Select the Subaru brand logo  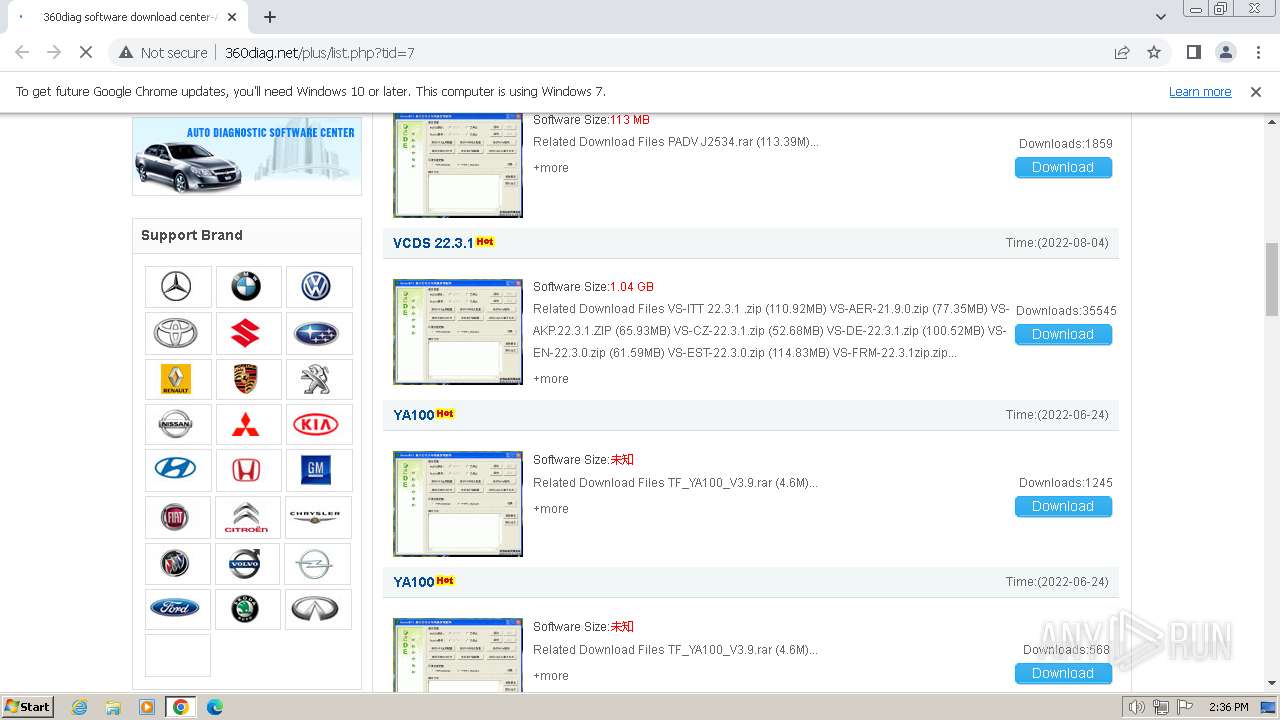click(318, 333)
